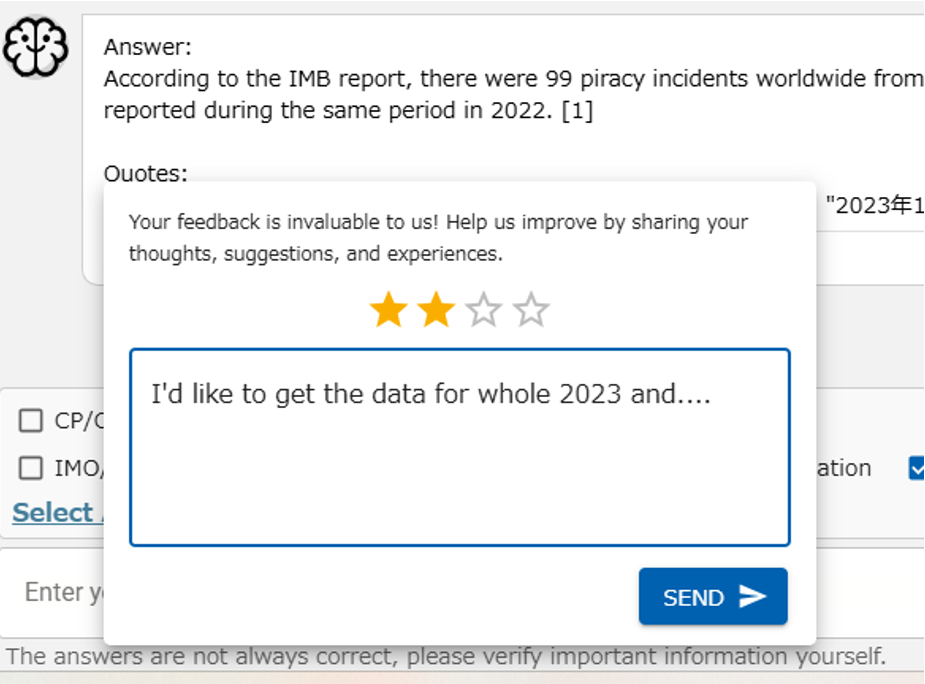Click the "Quotes:" label in the answer
The width and height of the screenshot is (925, 684).
pos(146,174)
